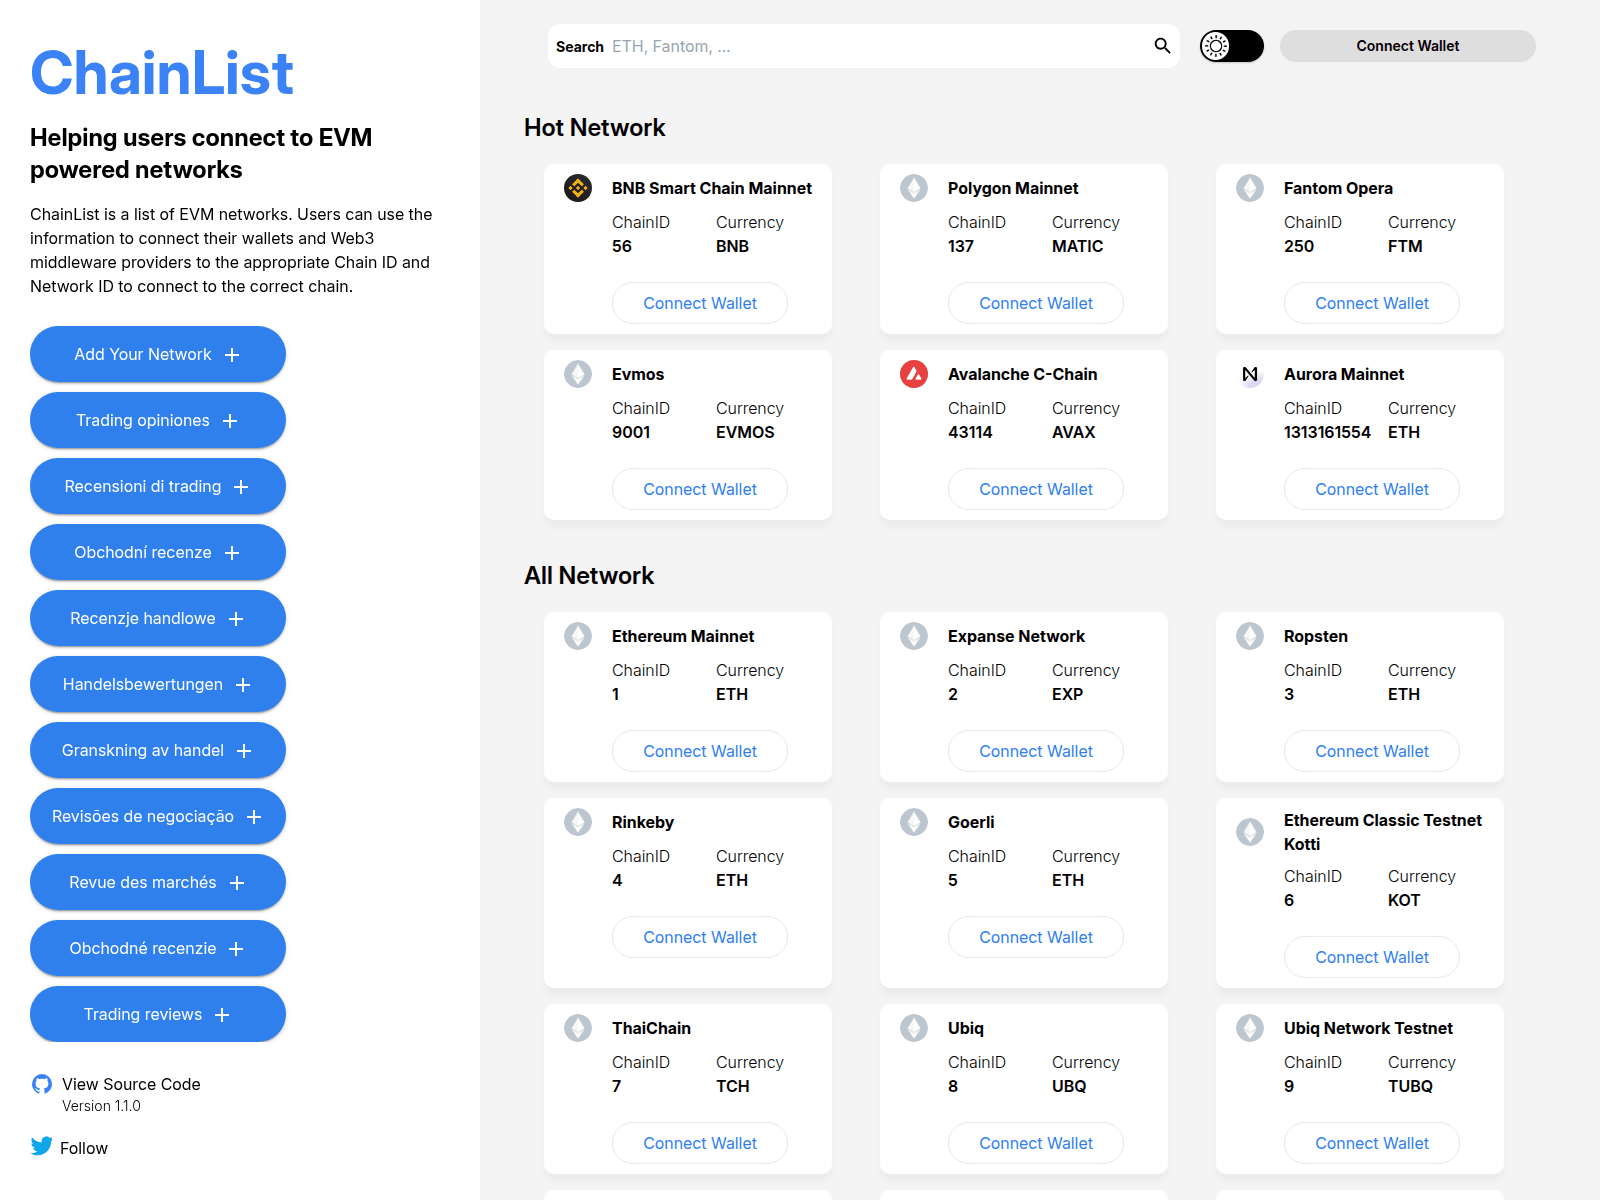Click the Ubiq chain icon

[x=914, y=1028]
